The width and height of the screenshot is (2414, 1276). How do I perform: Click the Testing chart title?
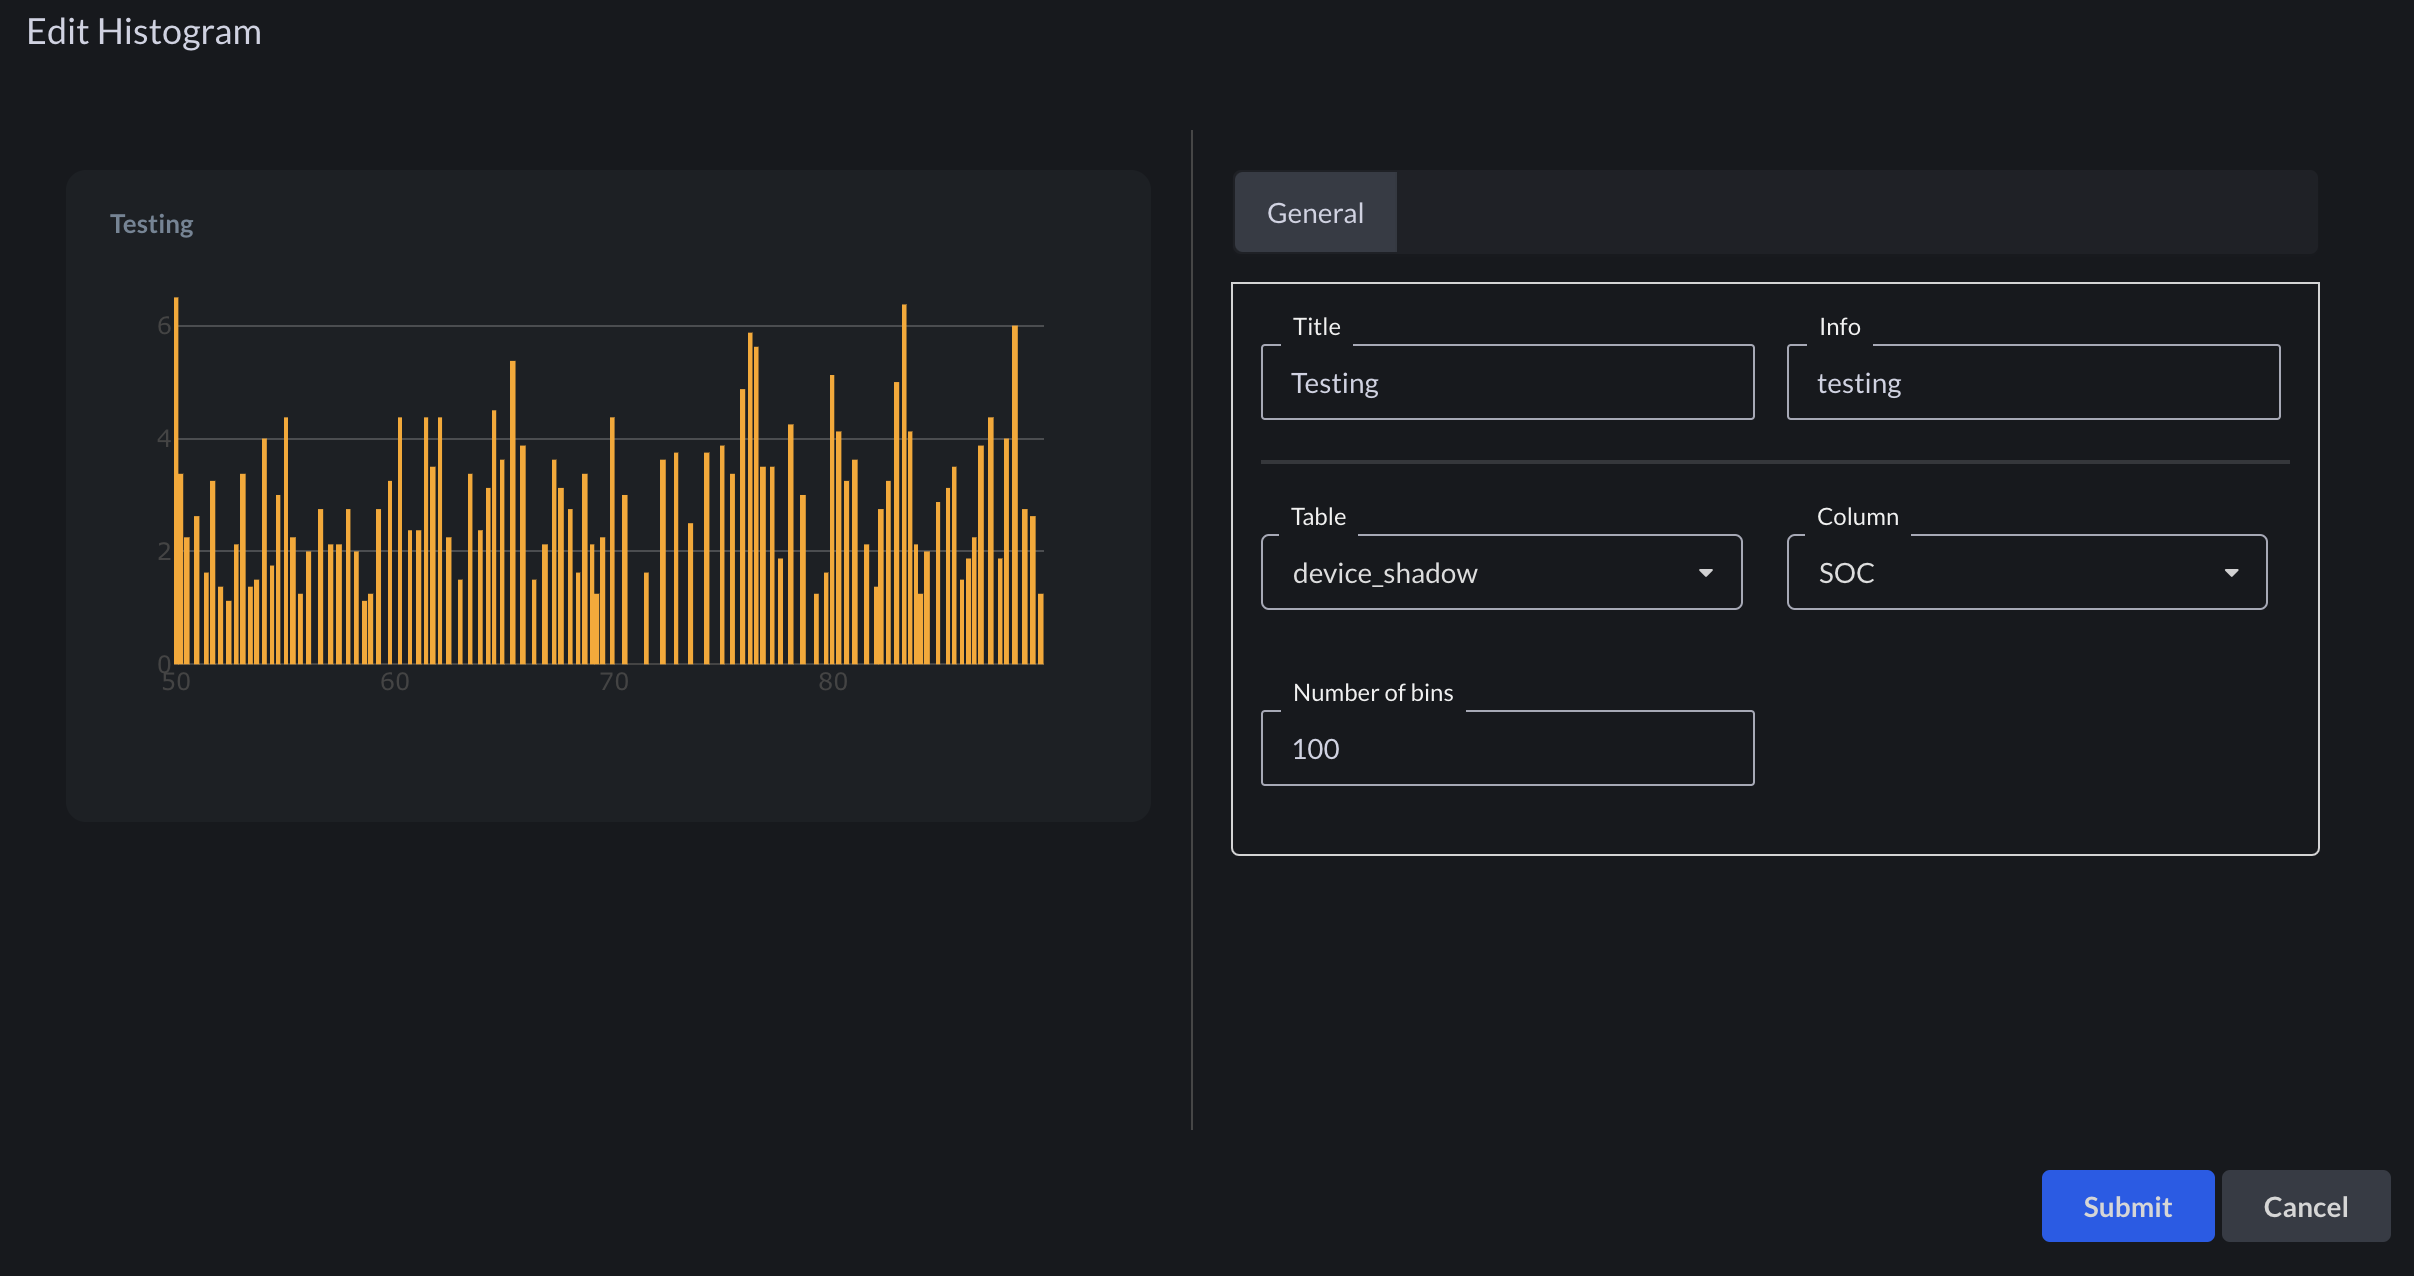[x=152, y=224]
